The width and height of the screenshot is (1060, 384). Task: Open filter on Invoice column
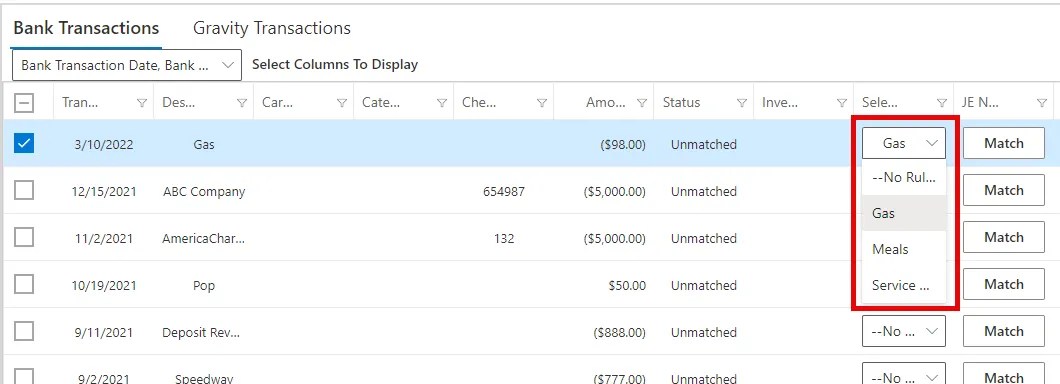[842, 103]
